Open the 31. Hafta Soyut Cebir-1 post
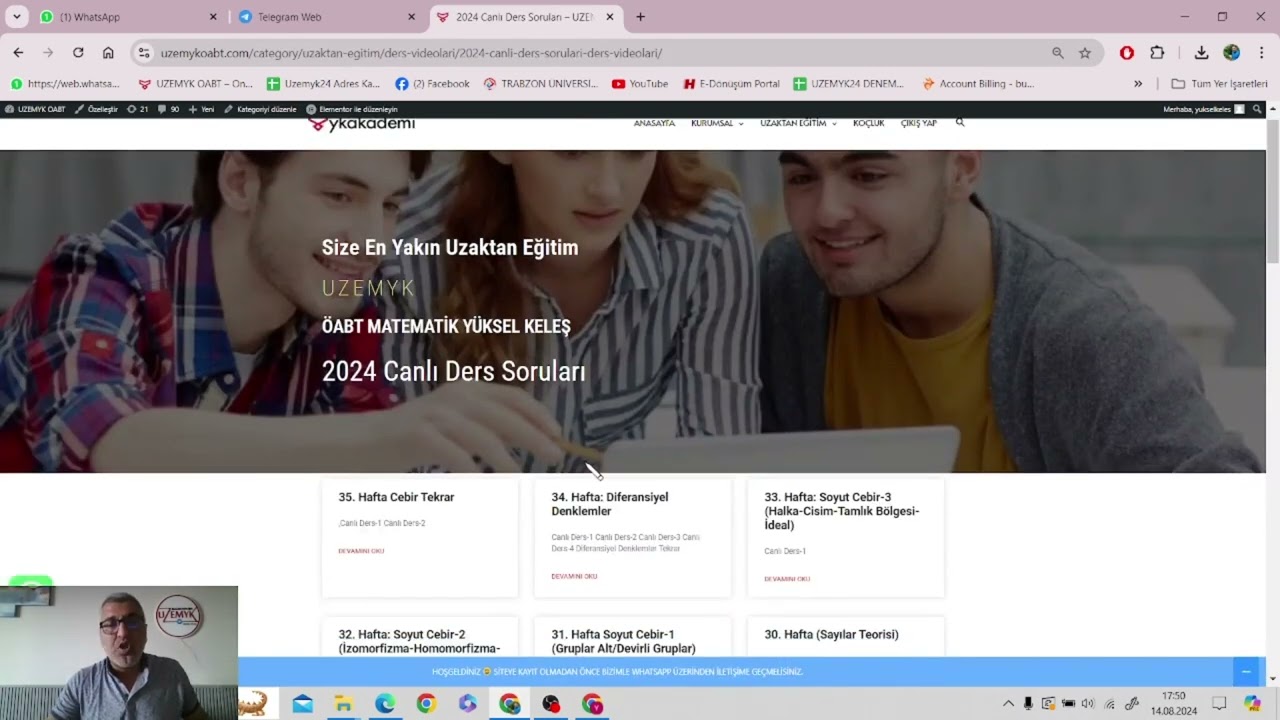The height and width of the screenshot is (720, 1280). [623, 641]
